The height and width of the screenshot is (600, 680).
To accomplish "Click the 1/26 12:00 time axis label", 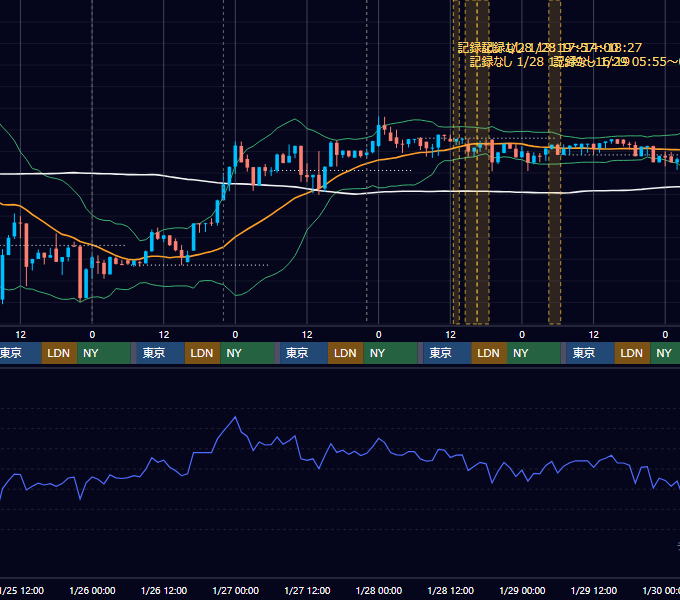I will 164,590.
